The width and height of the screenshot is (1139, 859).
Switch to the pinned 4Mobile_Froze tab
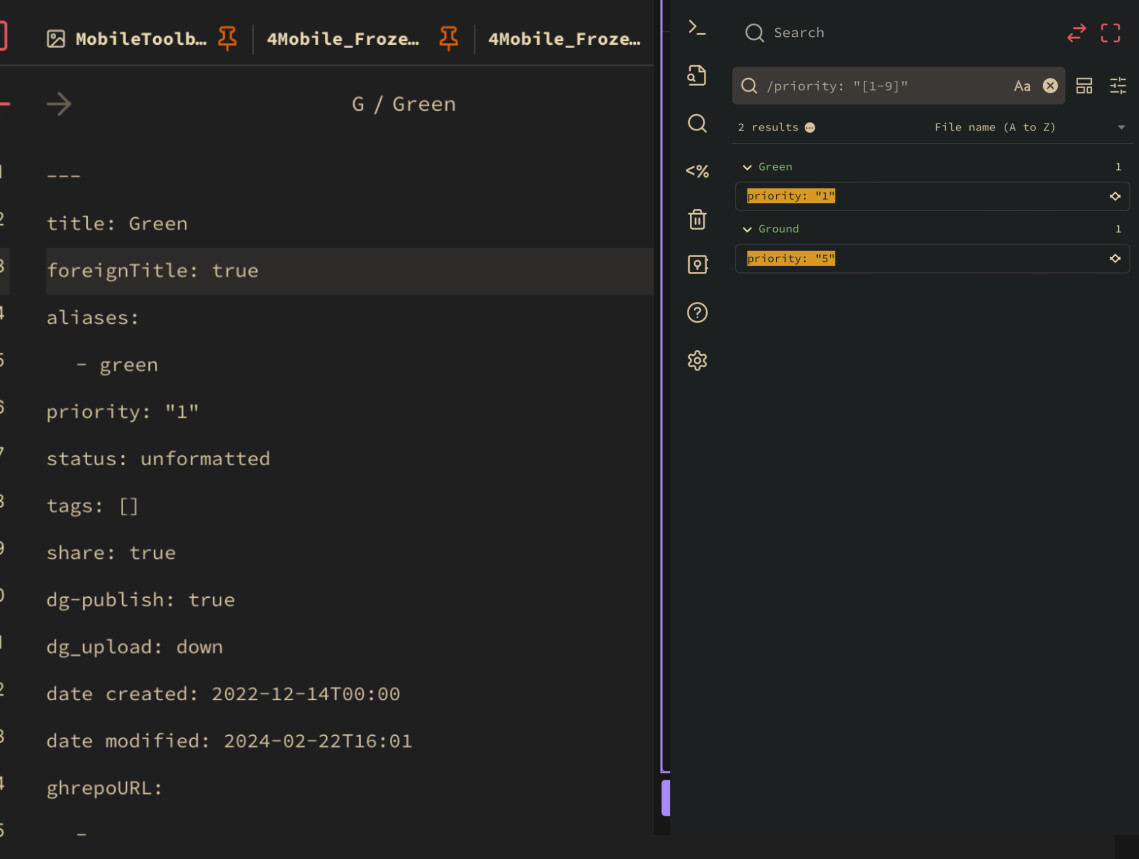343,38
